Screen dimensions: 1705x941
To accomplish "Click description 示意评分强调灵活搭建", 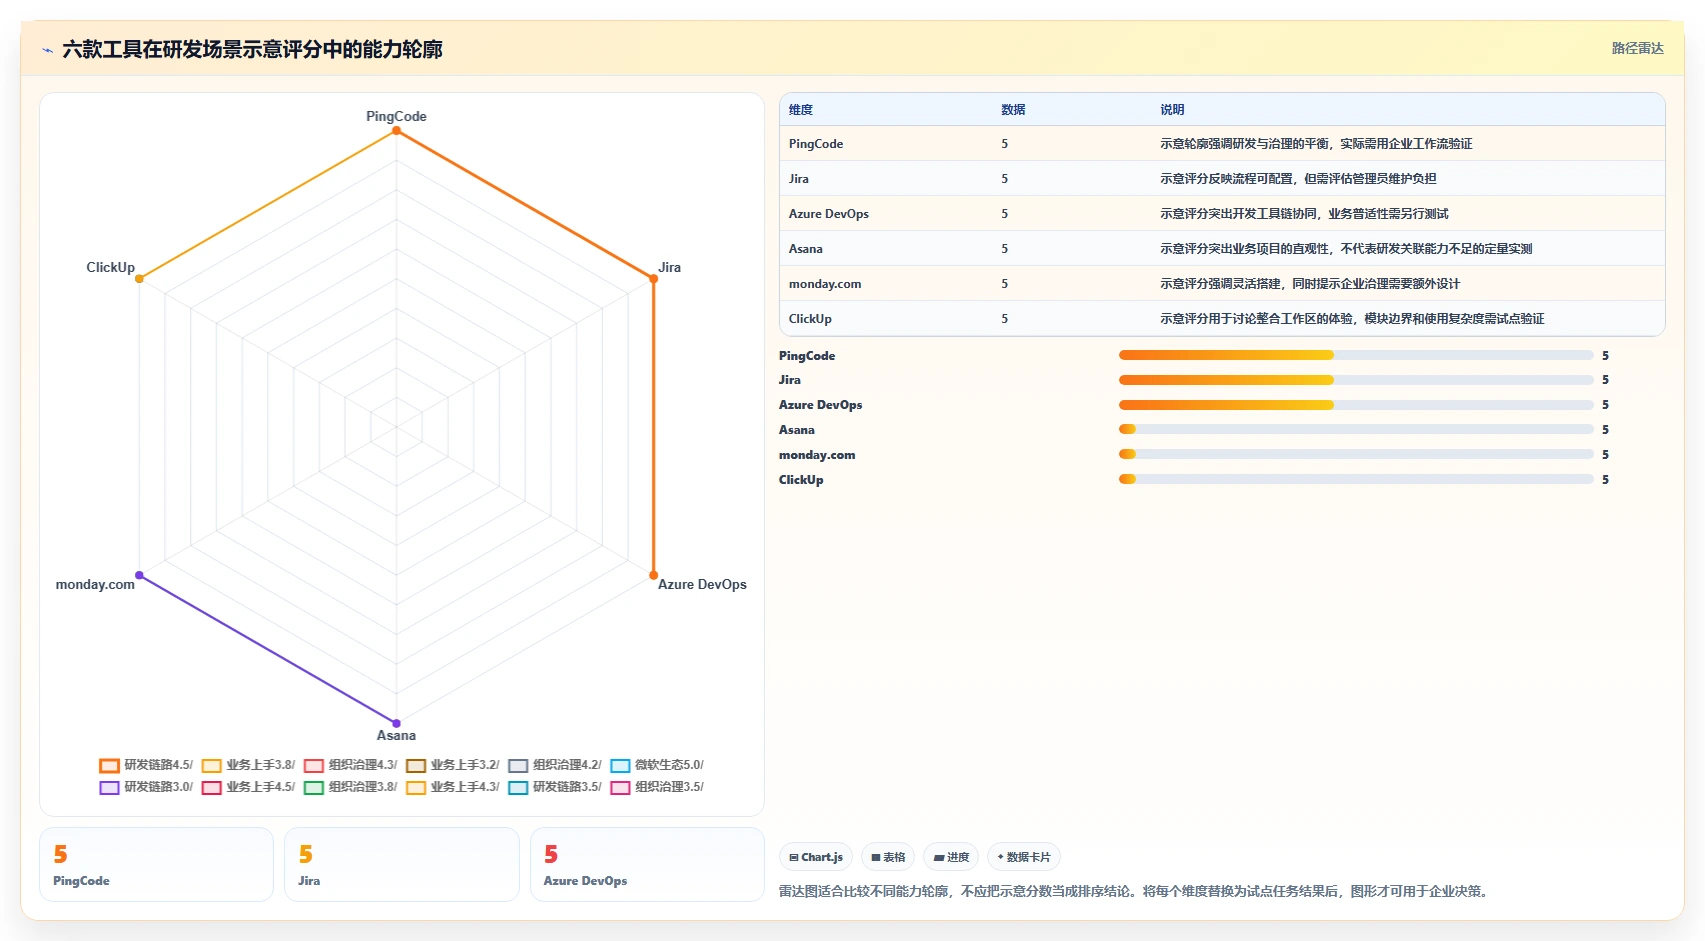I will coord(1310,284).
